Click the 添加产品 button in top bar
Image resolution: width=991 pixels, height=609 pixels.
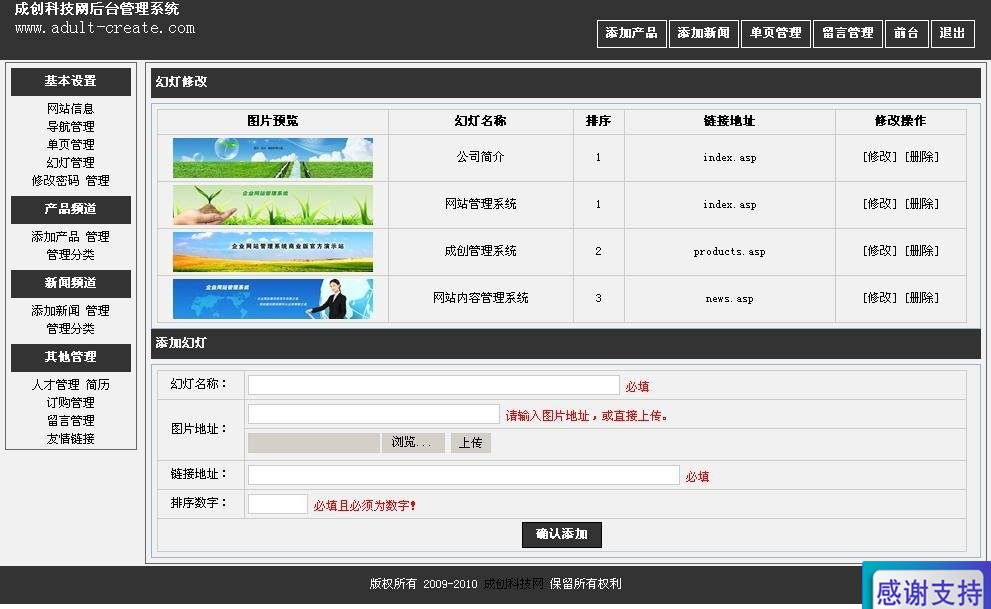(631, 33)
